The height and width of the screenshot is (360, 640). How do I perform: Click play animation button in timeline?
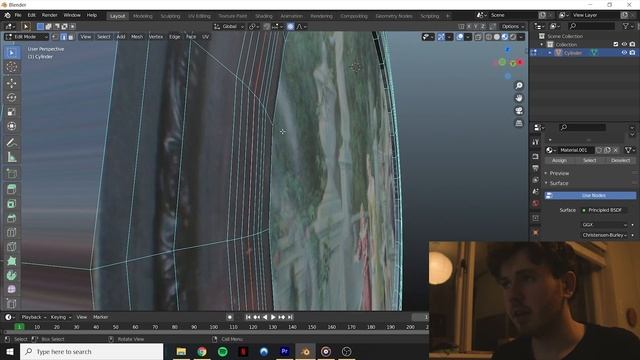(273, 317)
